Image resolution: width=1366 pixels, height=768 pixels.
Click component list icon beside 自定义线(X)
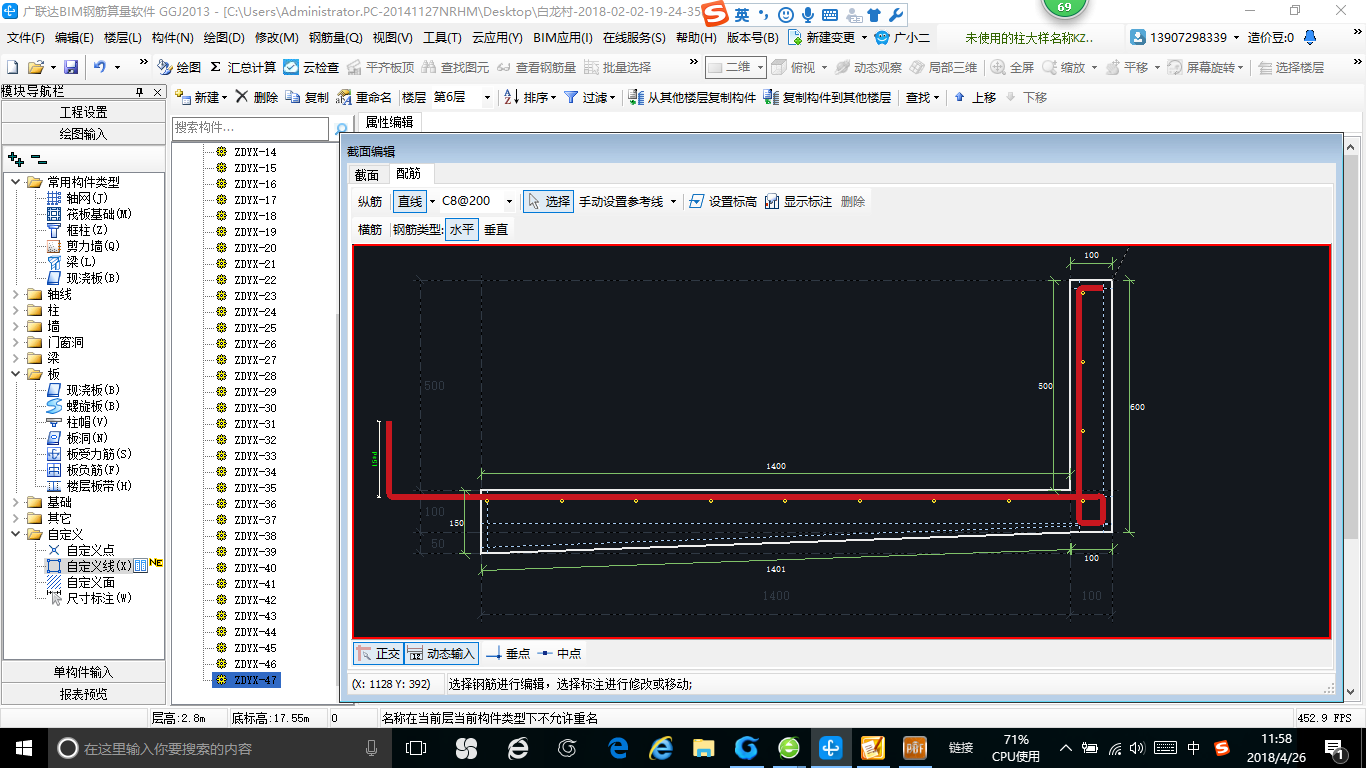click(x=141, y=566)
